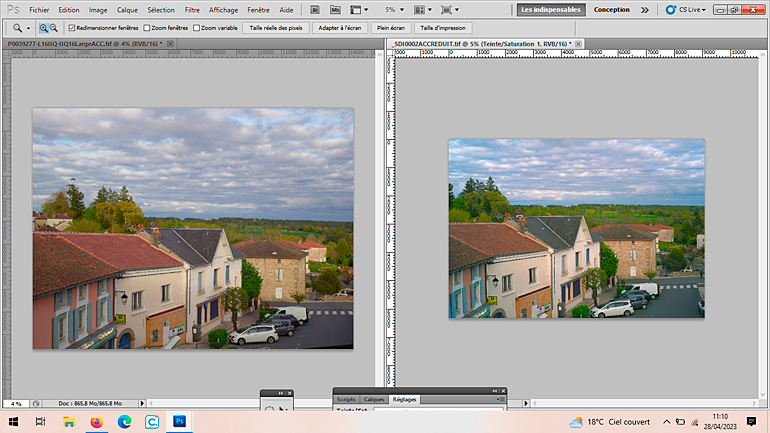Image resolution: width=770 pixels, height=433 pixels.
Task: Switch to the Réglages panel tab
Action: pos(404,400)
